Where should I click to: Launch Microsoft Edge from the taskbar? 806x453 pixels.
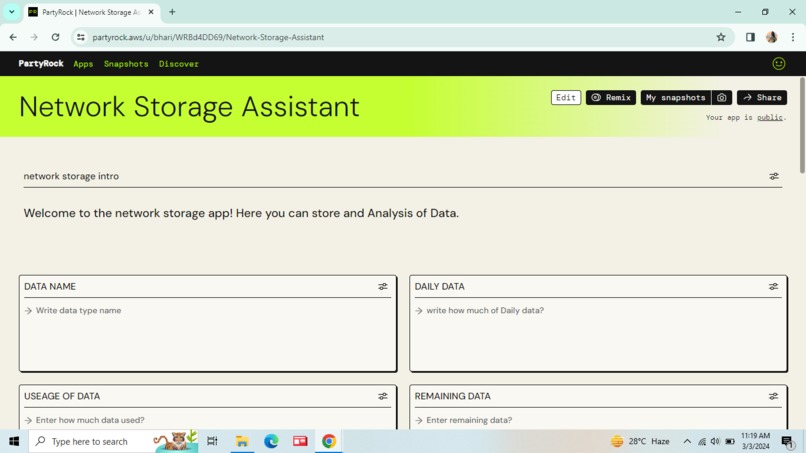(x=271, y=441)
